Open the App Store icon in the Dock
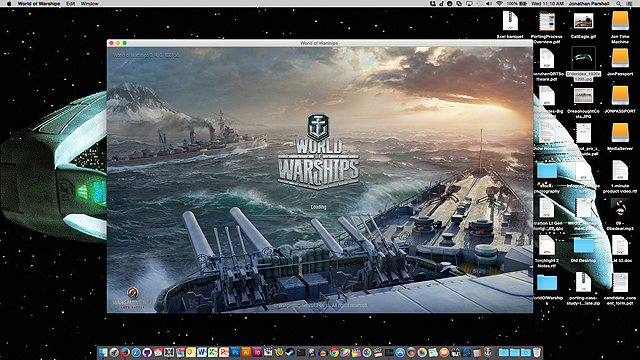The width and height of the screenshot is (640, 360). coord(400,352)
